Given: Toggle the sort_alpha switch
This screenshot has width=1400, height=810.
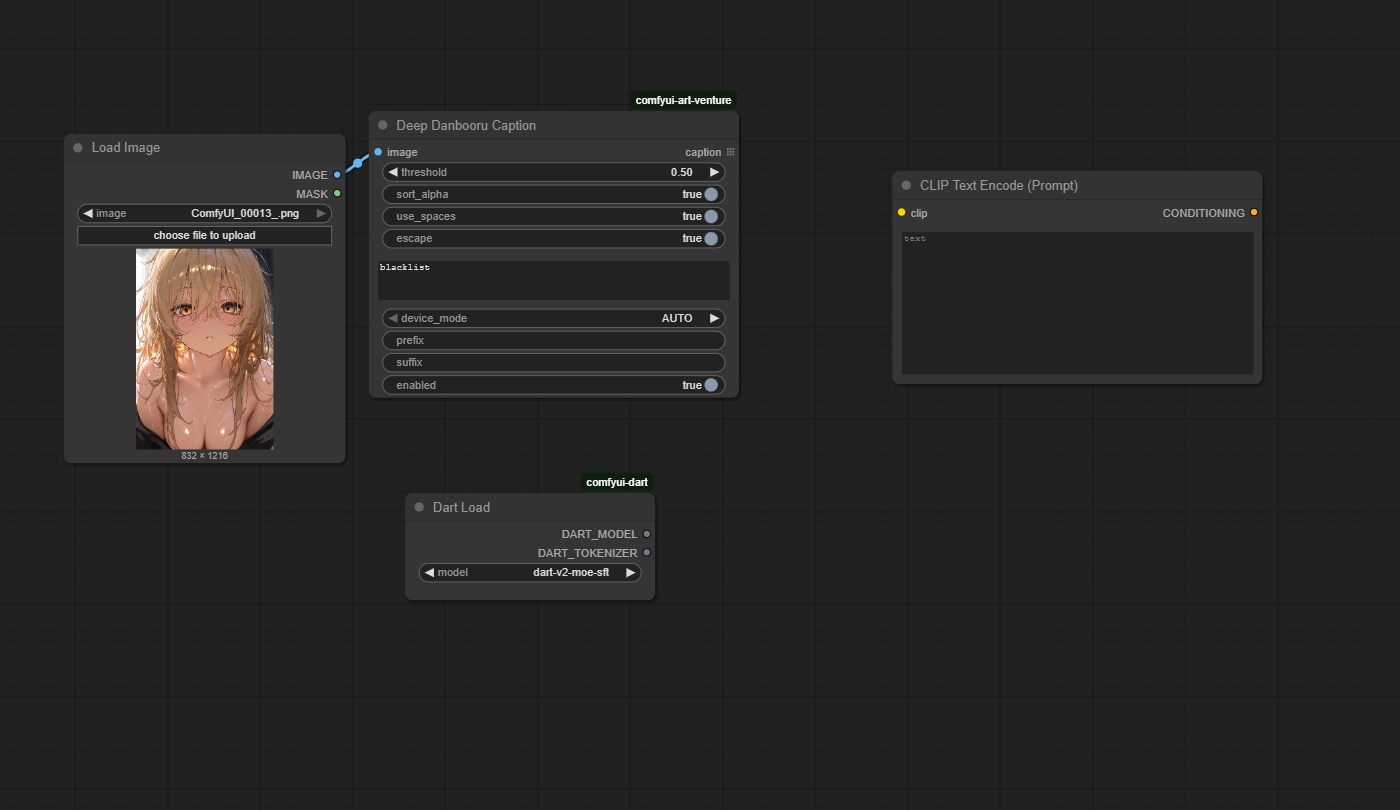Looking at the screenshot, I should (x=711, y=195).
